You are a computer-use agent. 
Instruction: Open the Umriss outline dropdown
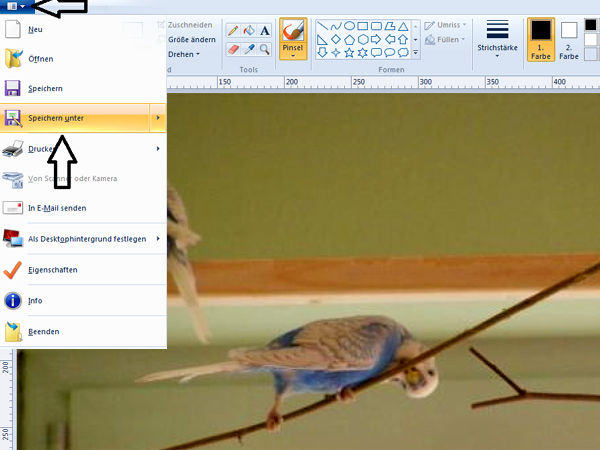coord(465,24)
